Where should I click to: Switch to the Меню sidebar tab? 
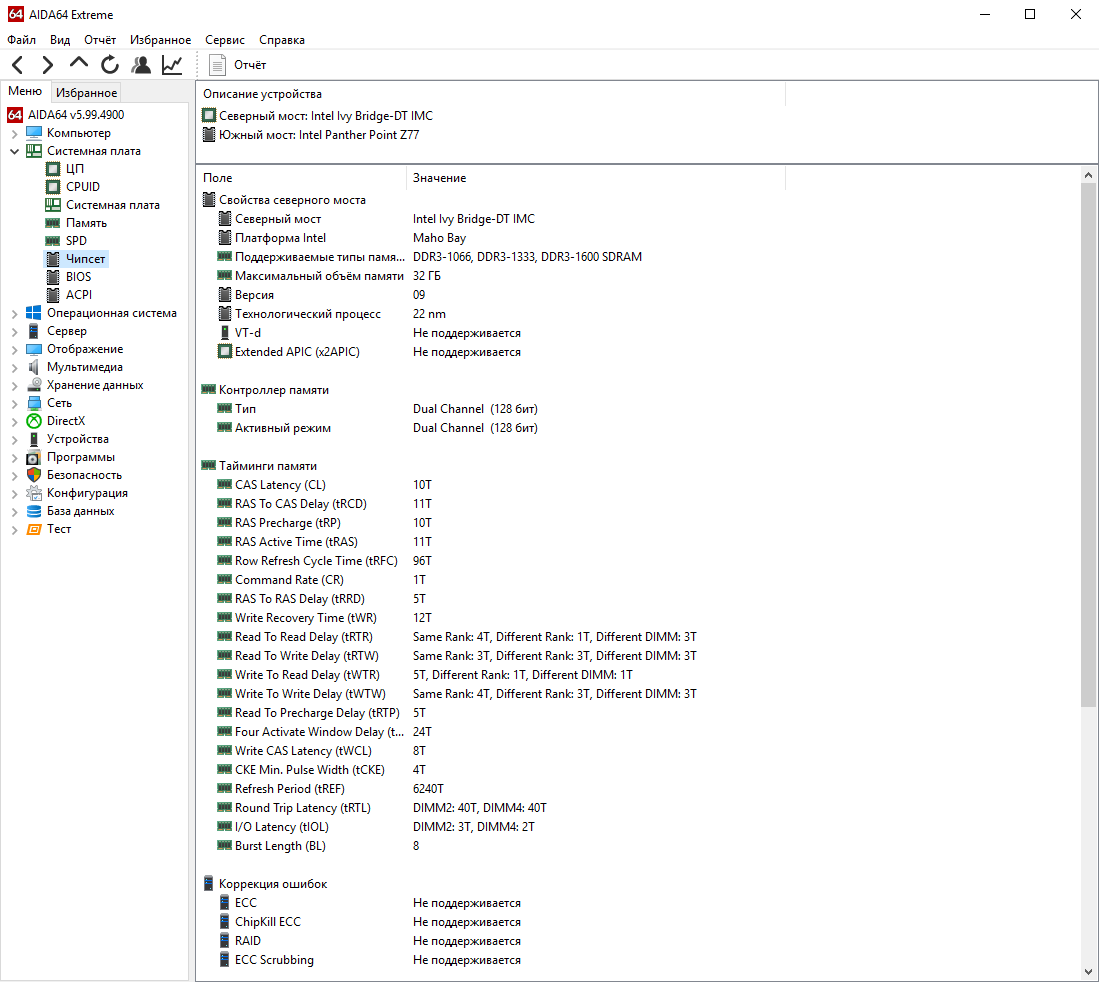(x=25, y=91)
